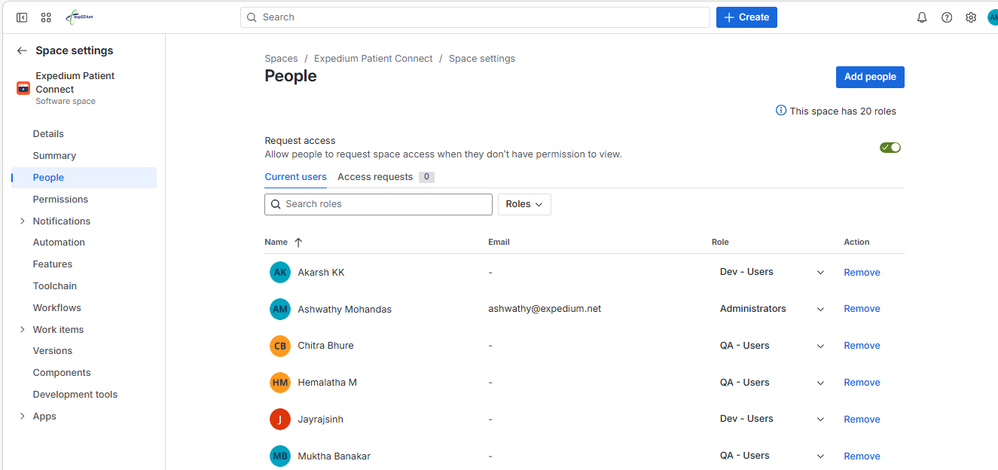998x470 pixels.
Task: Remove Akarsh KK from the space
Action: pyautogui.click(x=862, y=273)
